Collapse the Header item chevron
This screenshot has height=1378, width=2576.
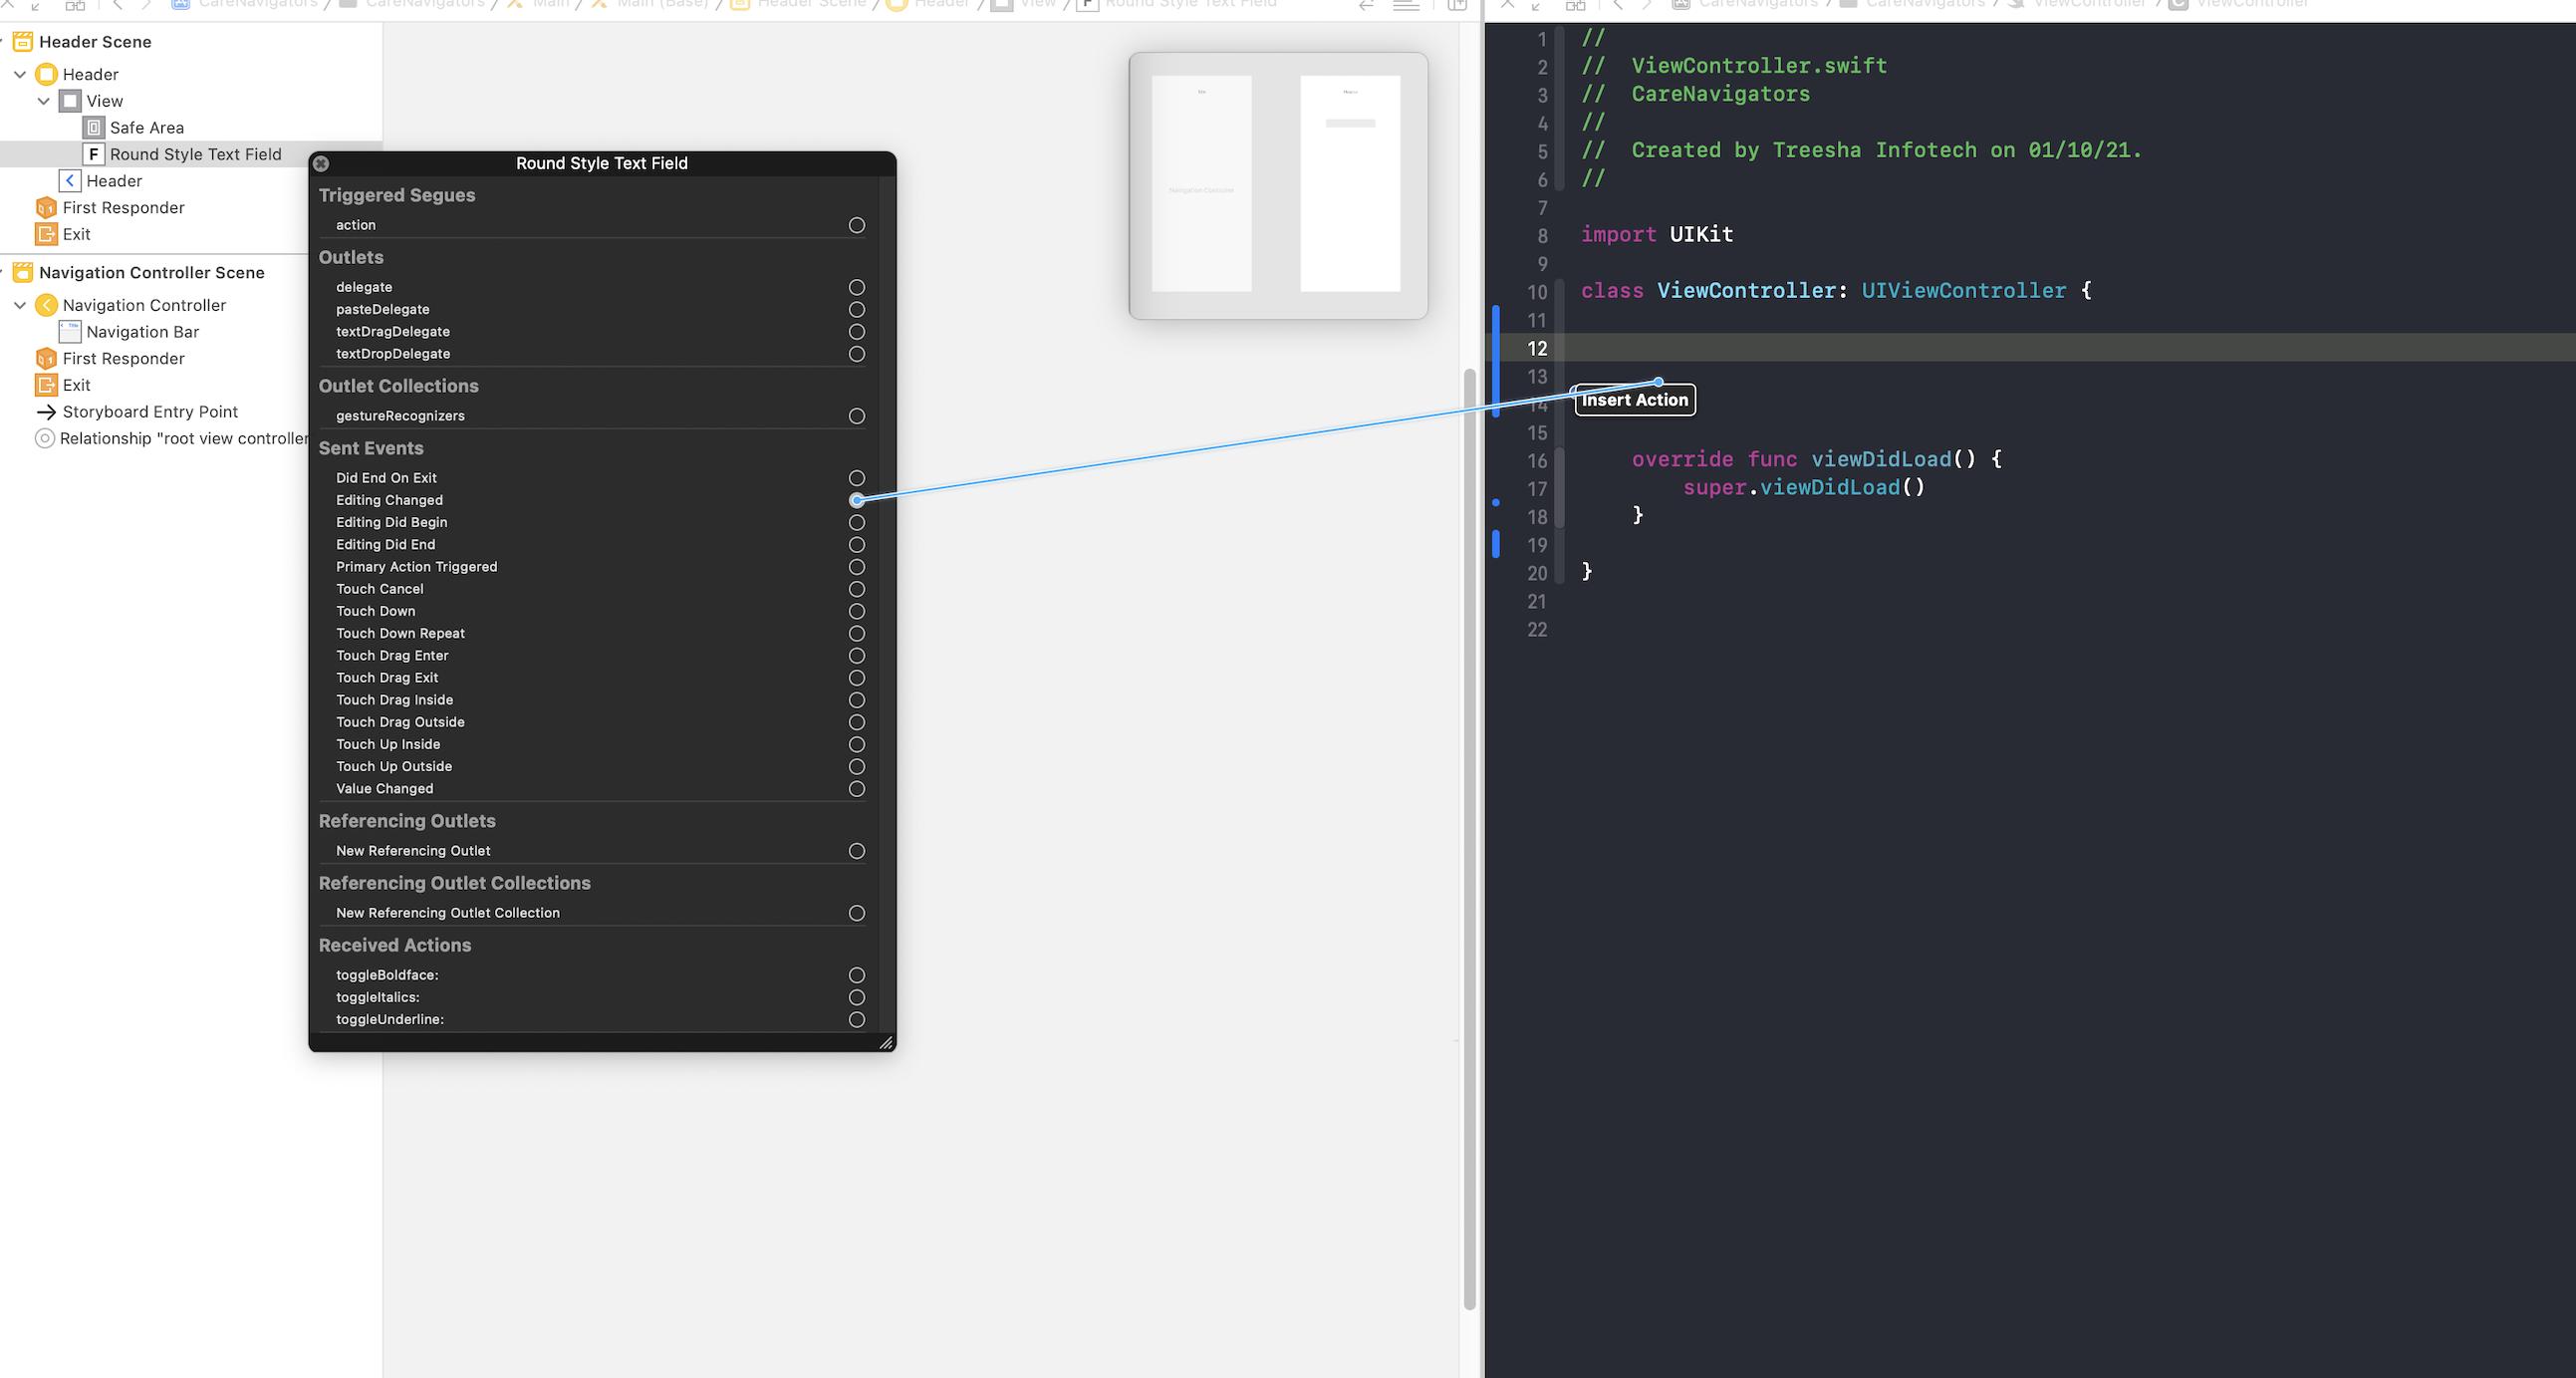[20, 74]
